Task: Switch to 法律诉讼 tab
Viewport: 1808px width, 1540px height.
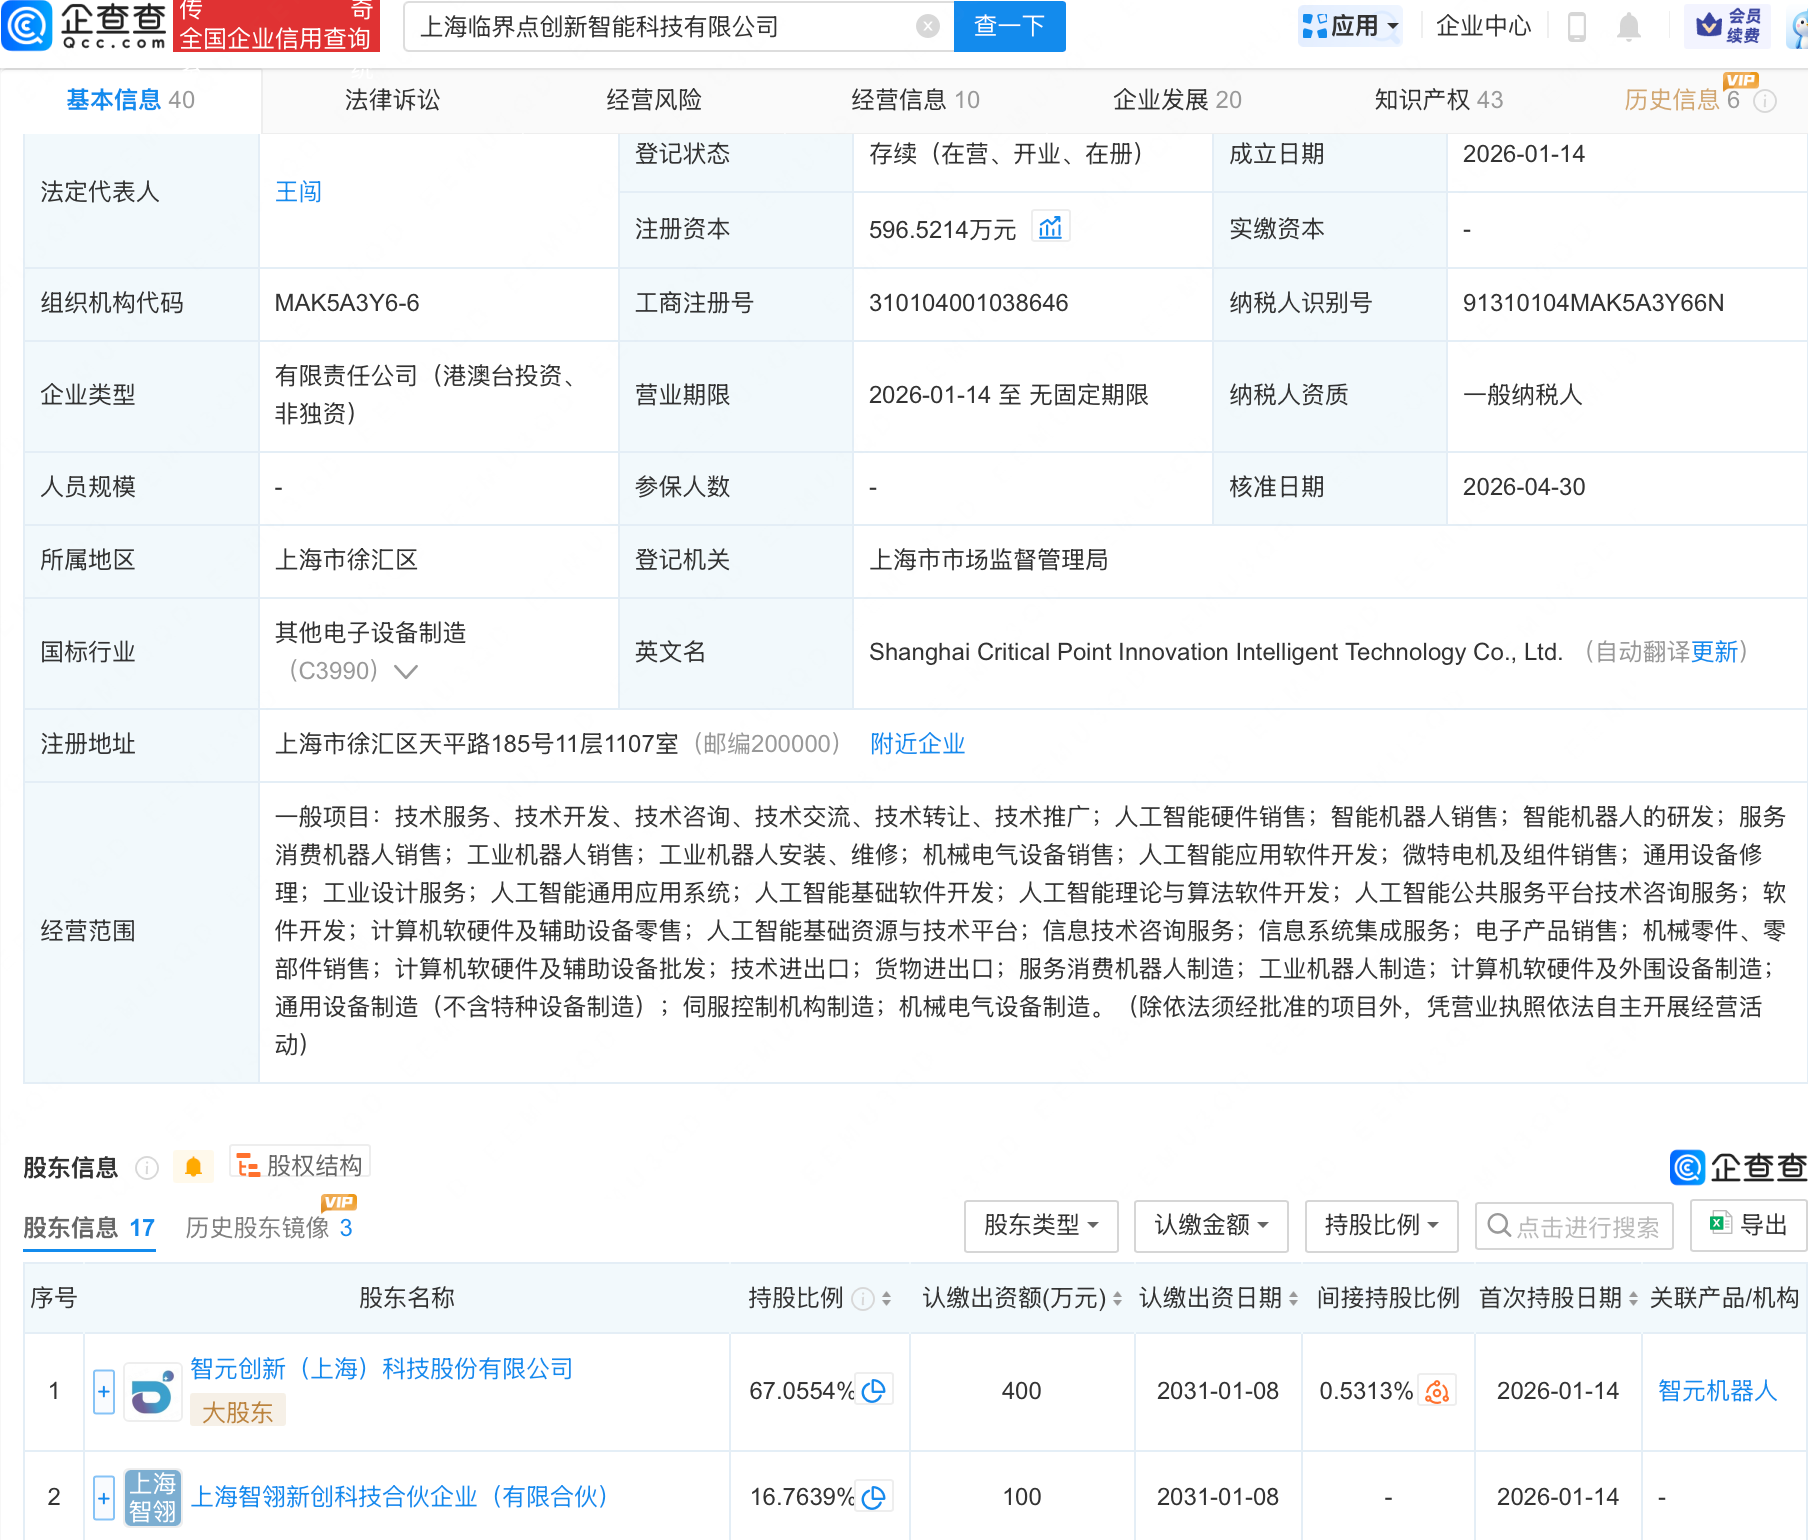Action: (x=392, y=100)
